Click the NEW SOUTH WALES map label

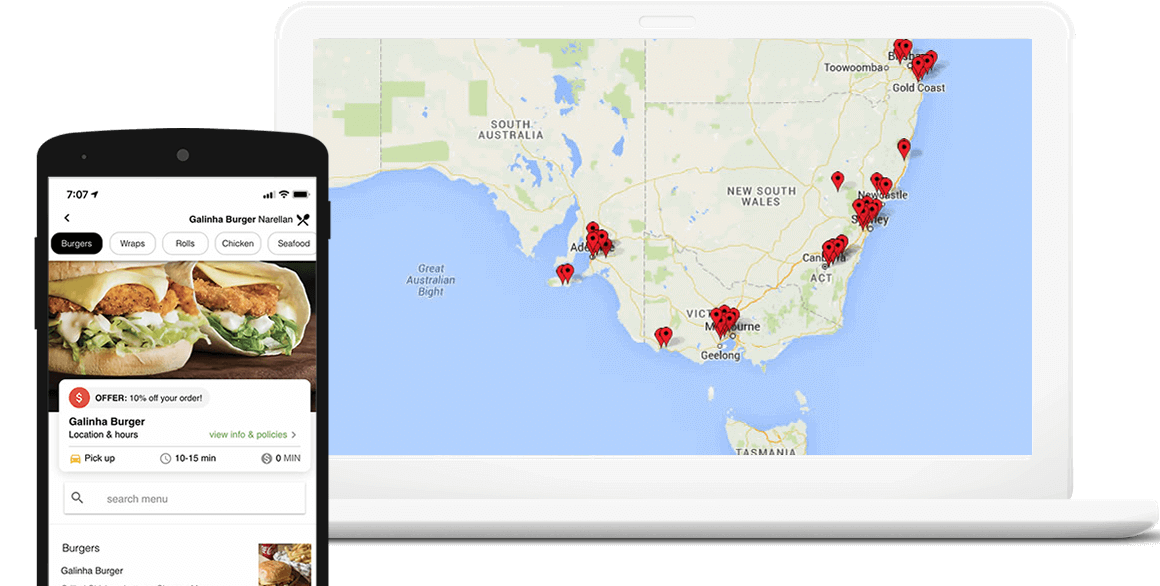click(761, 196)
